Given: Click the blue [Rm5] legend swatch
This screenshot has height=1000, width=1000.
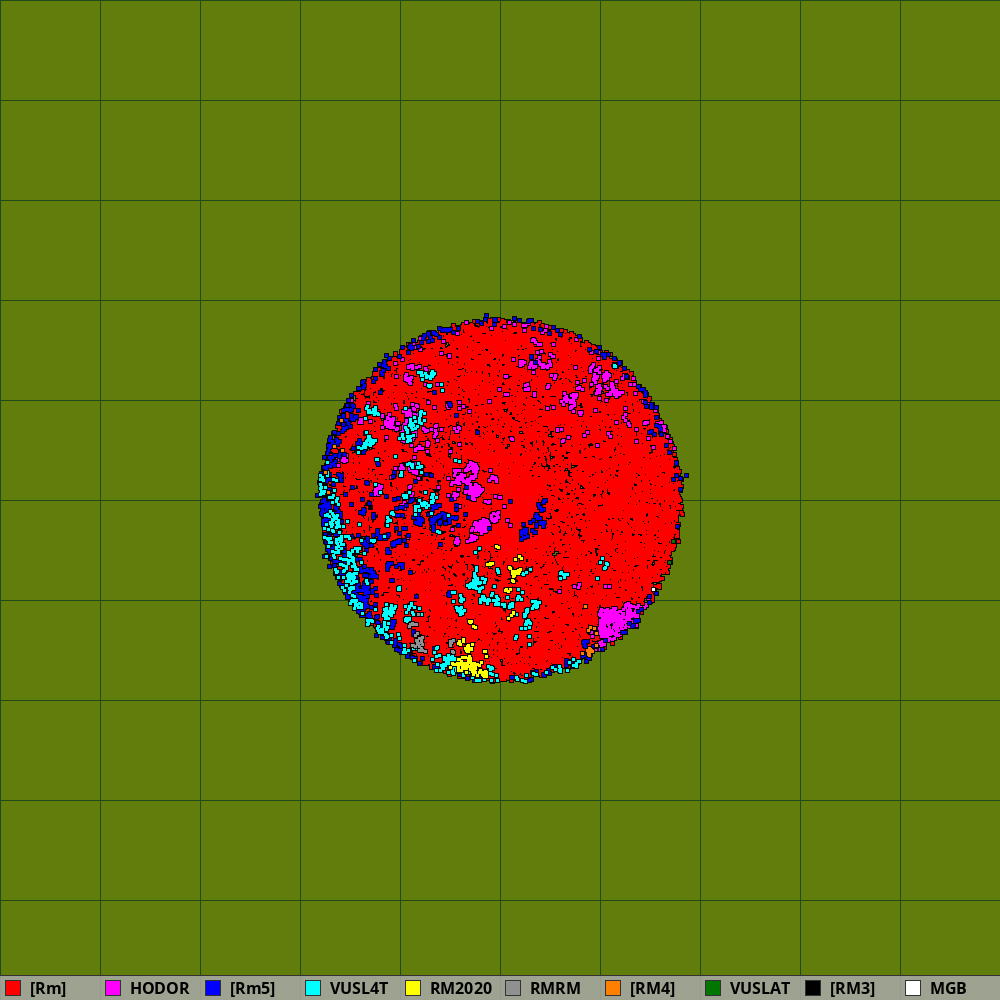Looking at the screenshot, I should click(213, 988).
